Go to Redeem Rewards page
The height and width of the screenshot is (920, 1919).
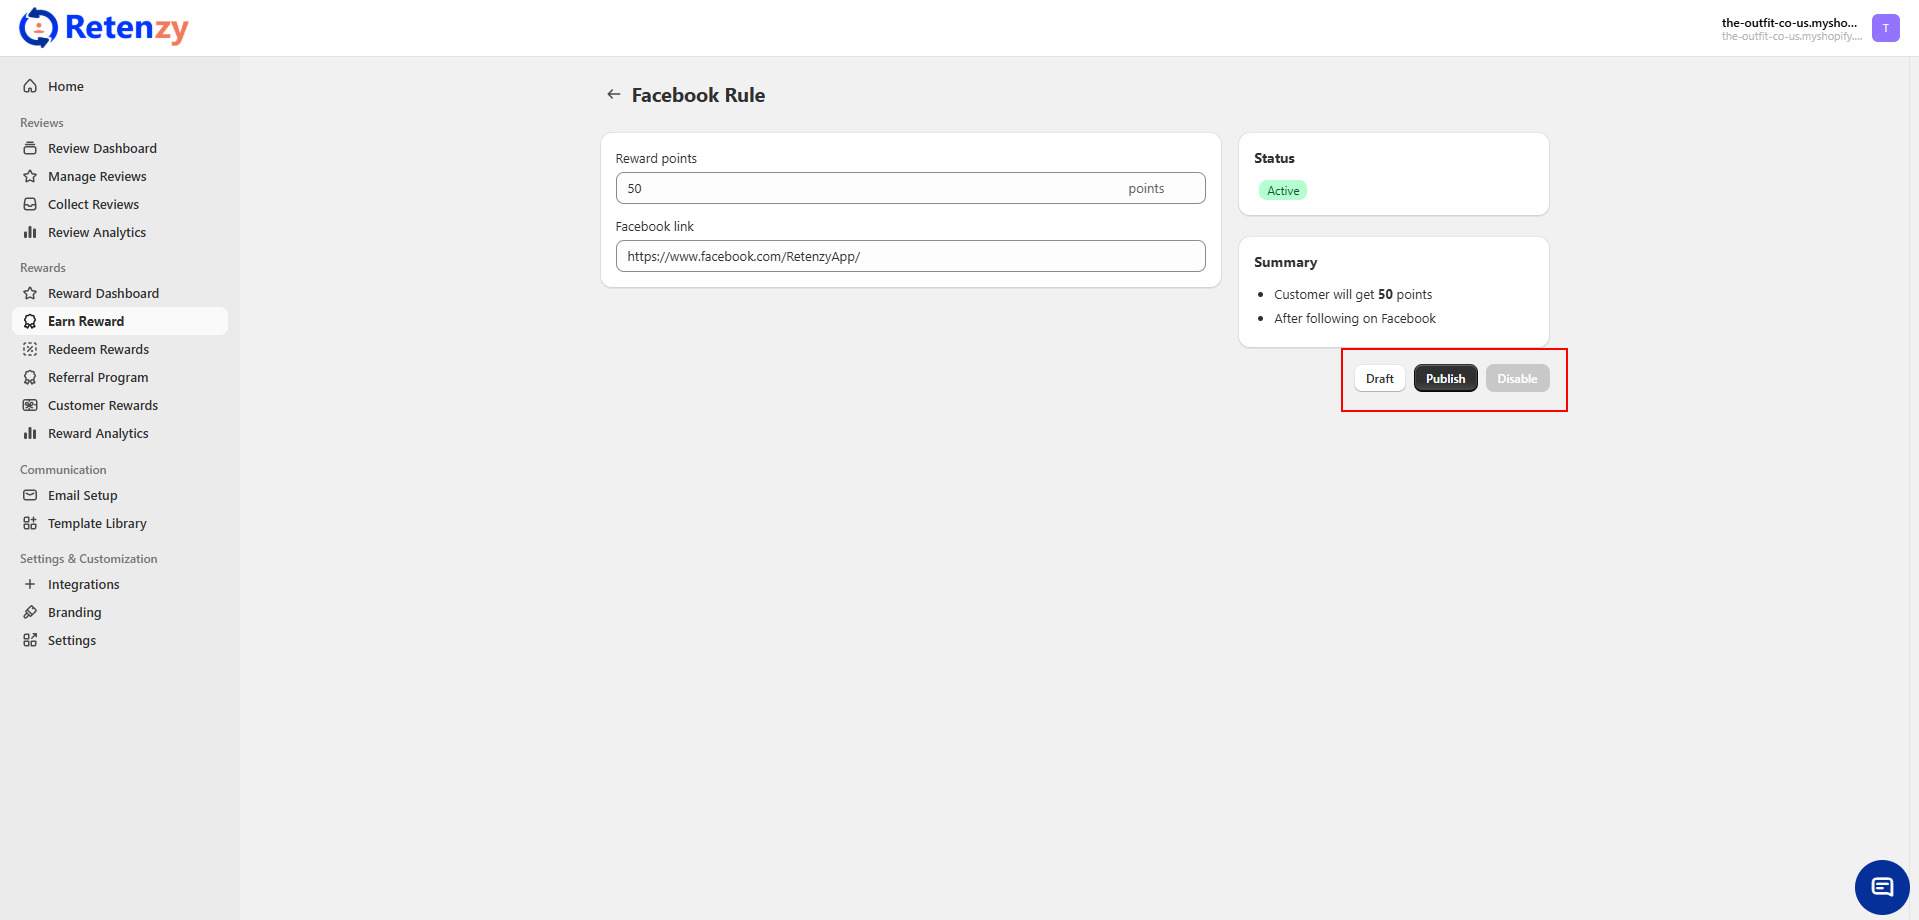[98, 349]
